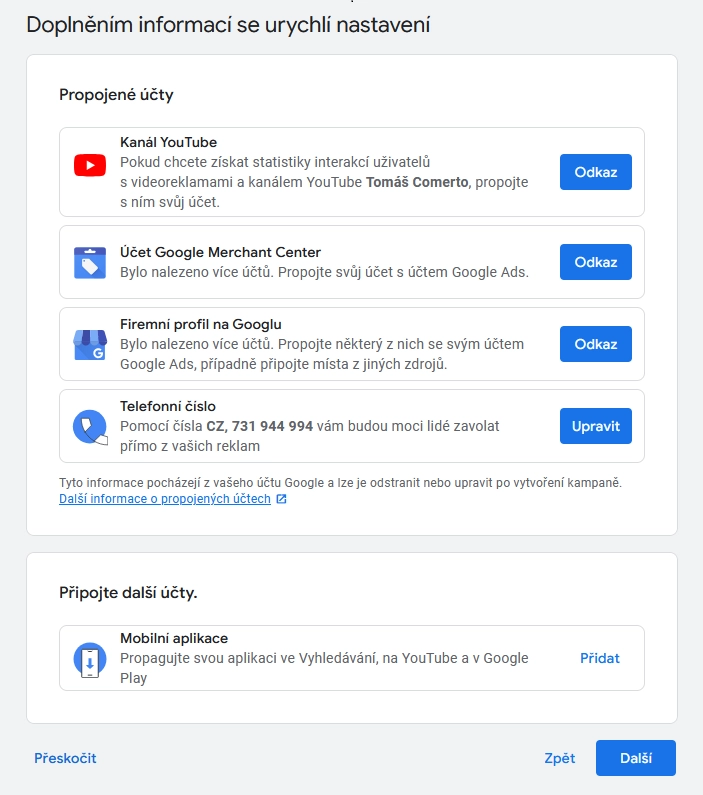Click the Firemní profil na Googlu heading
The width and height of the screenshot is (703, 795).
201,324
